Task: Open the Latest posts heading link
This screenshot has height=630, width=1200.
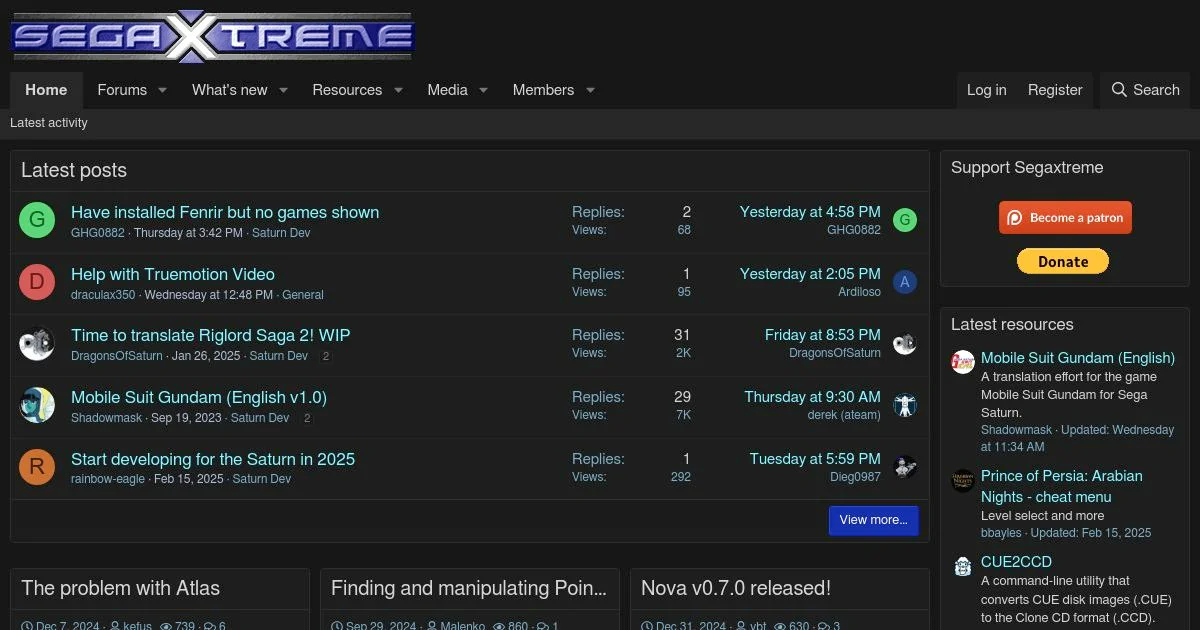Action: click(74, 170)
